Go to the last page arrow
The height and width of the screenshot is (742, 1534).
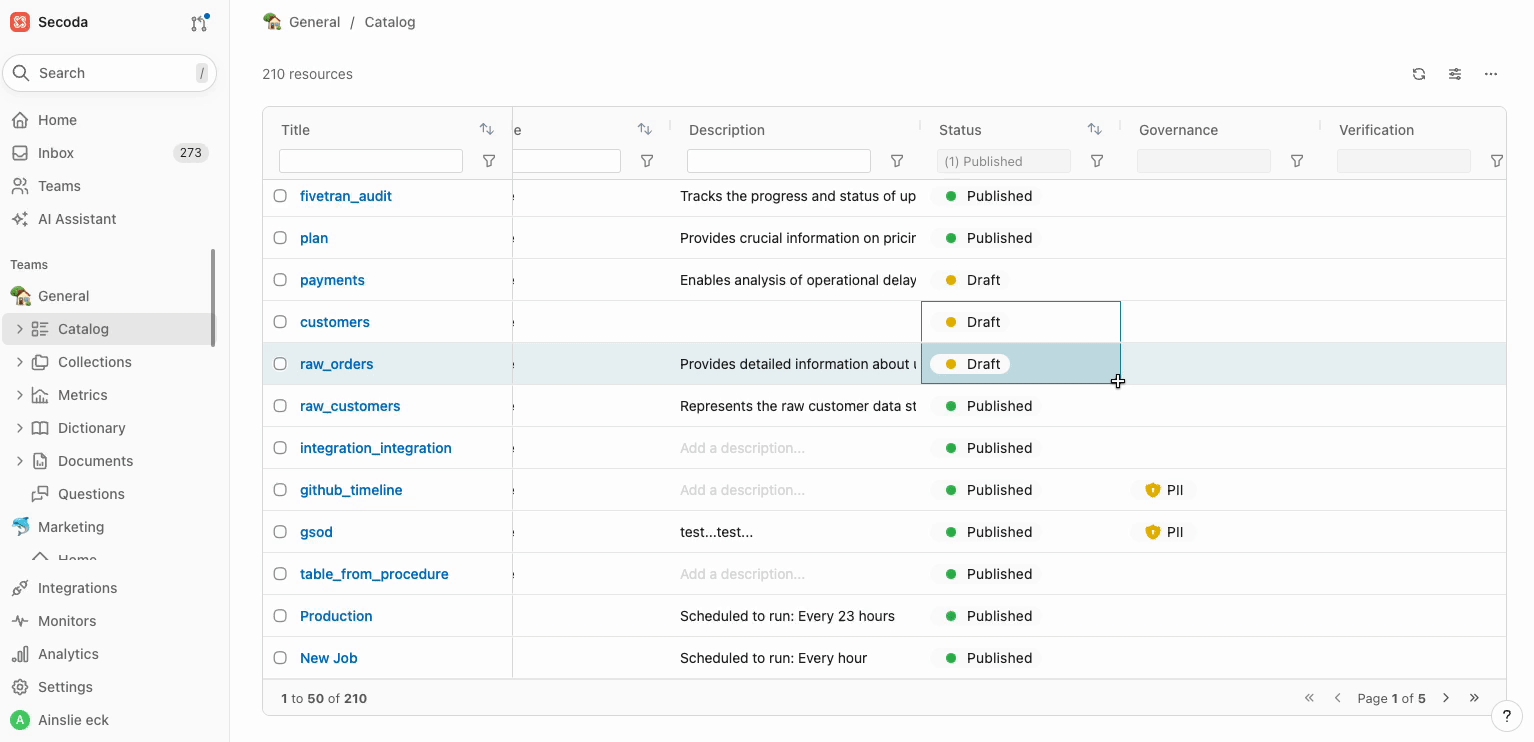point(1474,698)
